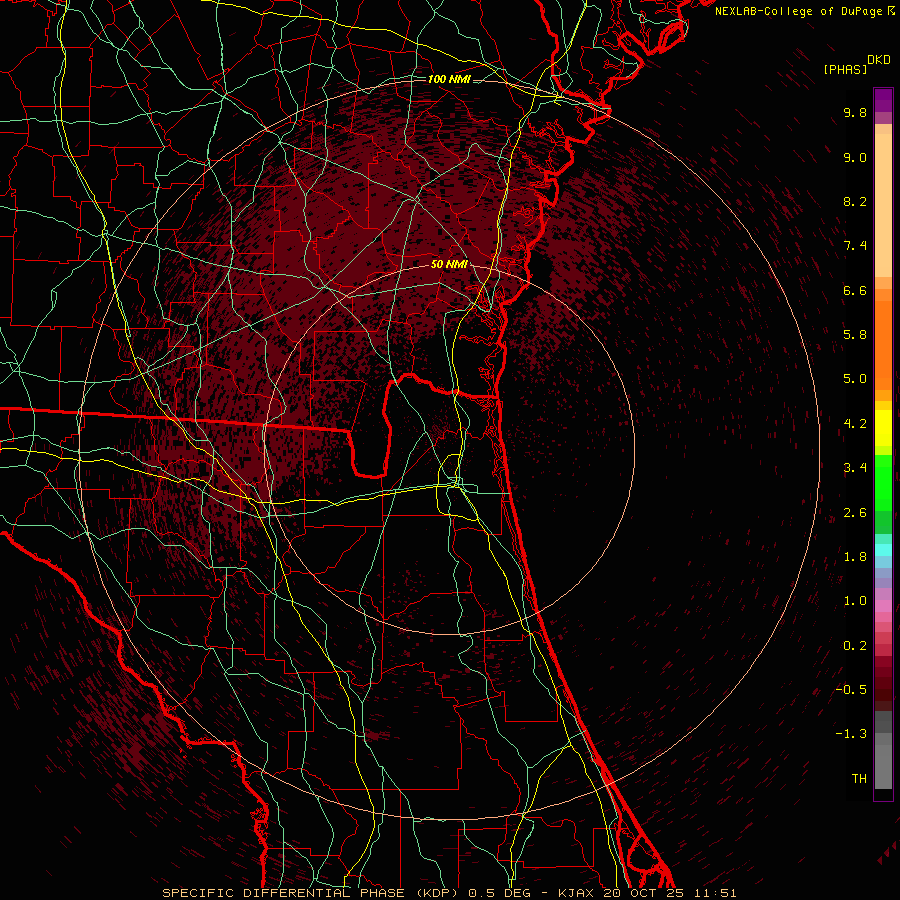Click the 7.4 scale value
This screenshot has width=900, height=900.
tap(855, 246)
